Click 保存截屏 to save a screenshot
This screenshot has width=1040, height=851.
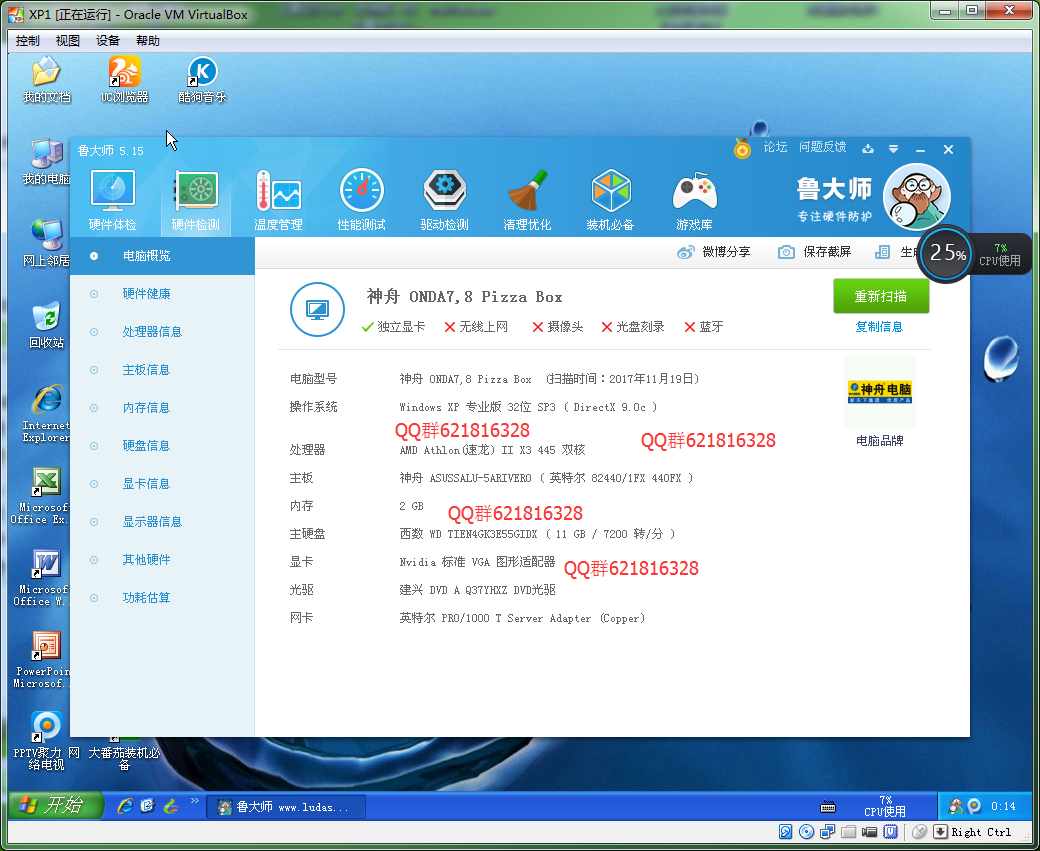[814, 252]
